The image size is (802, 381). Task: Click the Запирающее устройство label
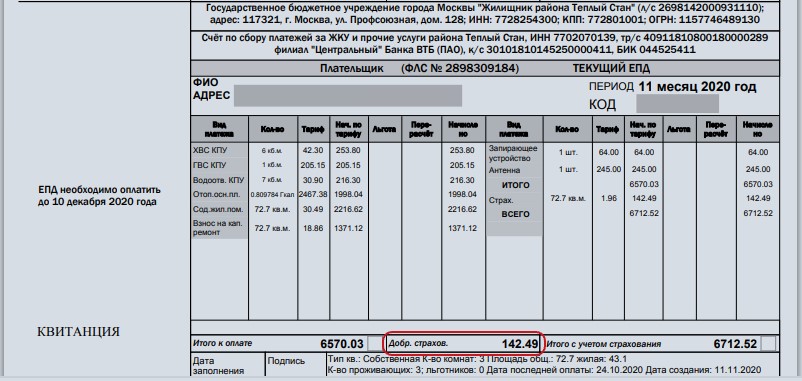point(513,153)
